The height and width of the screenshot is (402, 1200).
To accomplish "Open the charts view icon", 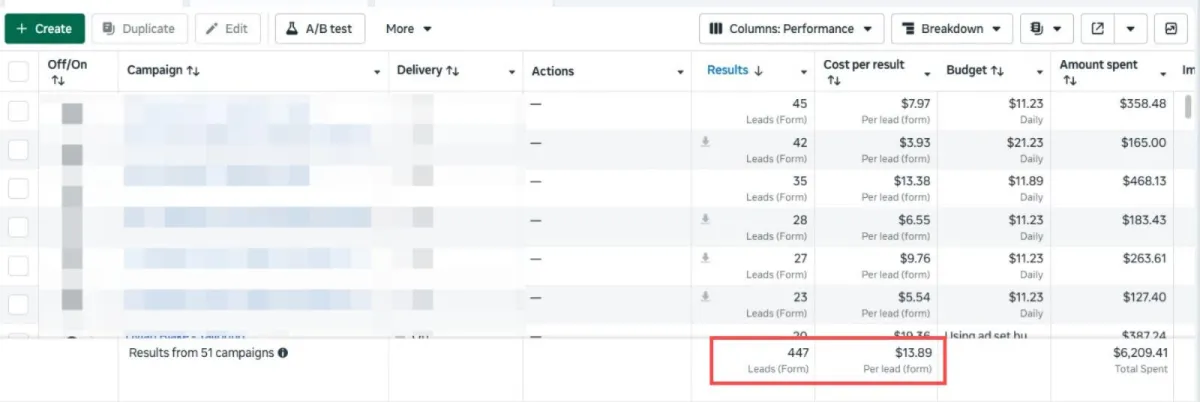I will (1171, 29).
